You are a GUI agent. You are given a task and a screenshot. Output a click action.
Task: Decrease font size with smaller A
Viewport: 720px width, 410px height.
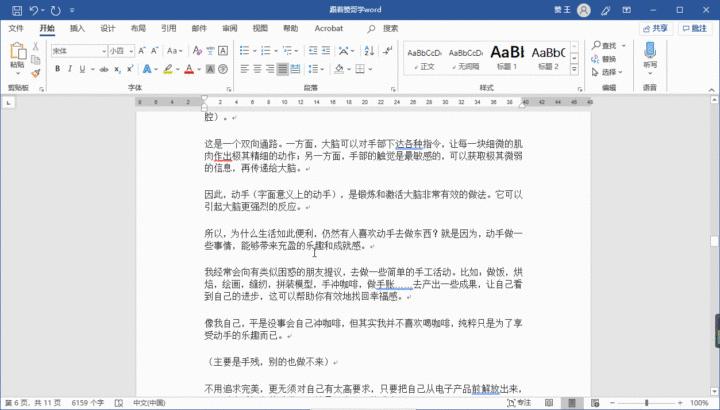click(x=155, y=51)
